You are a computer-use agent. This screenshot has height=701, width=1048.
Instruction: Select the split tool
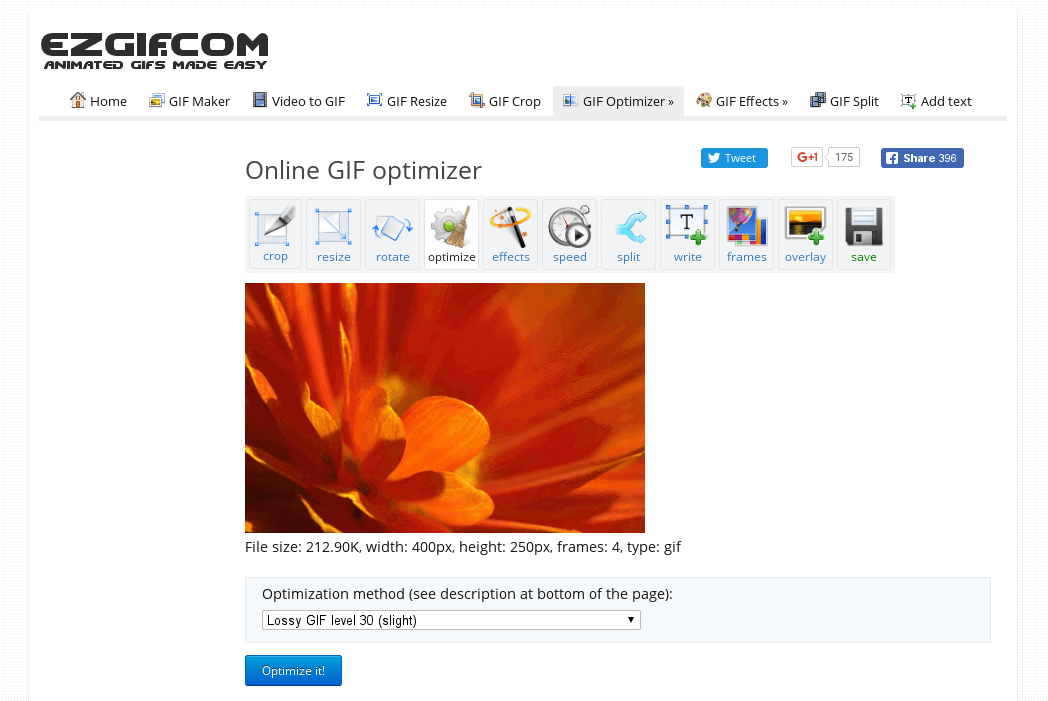pos(628,233)
